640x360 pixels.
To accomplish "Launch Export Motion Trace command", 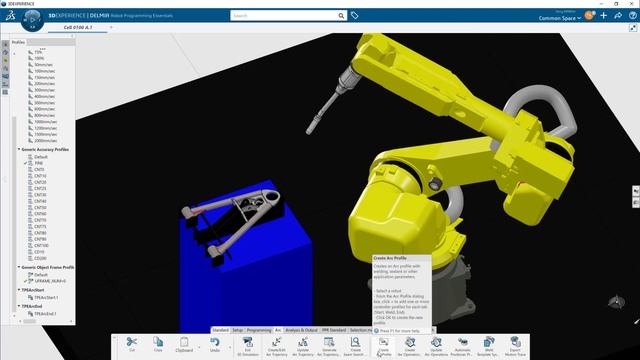I will [x=515, y=346].
